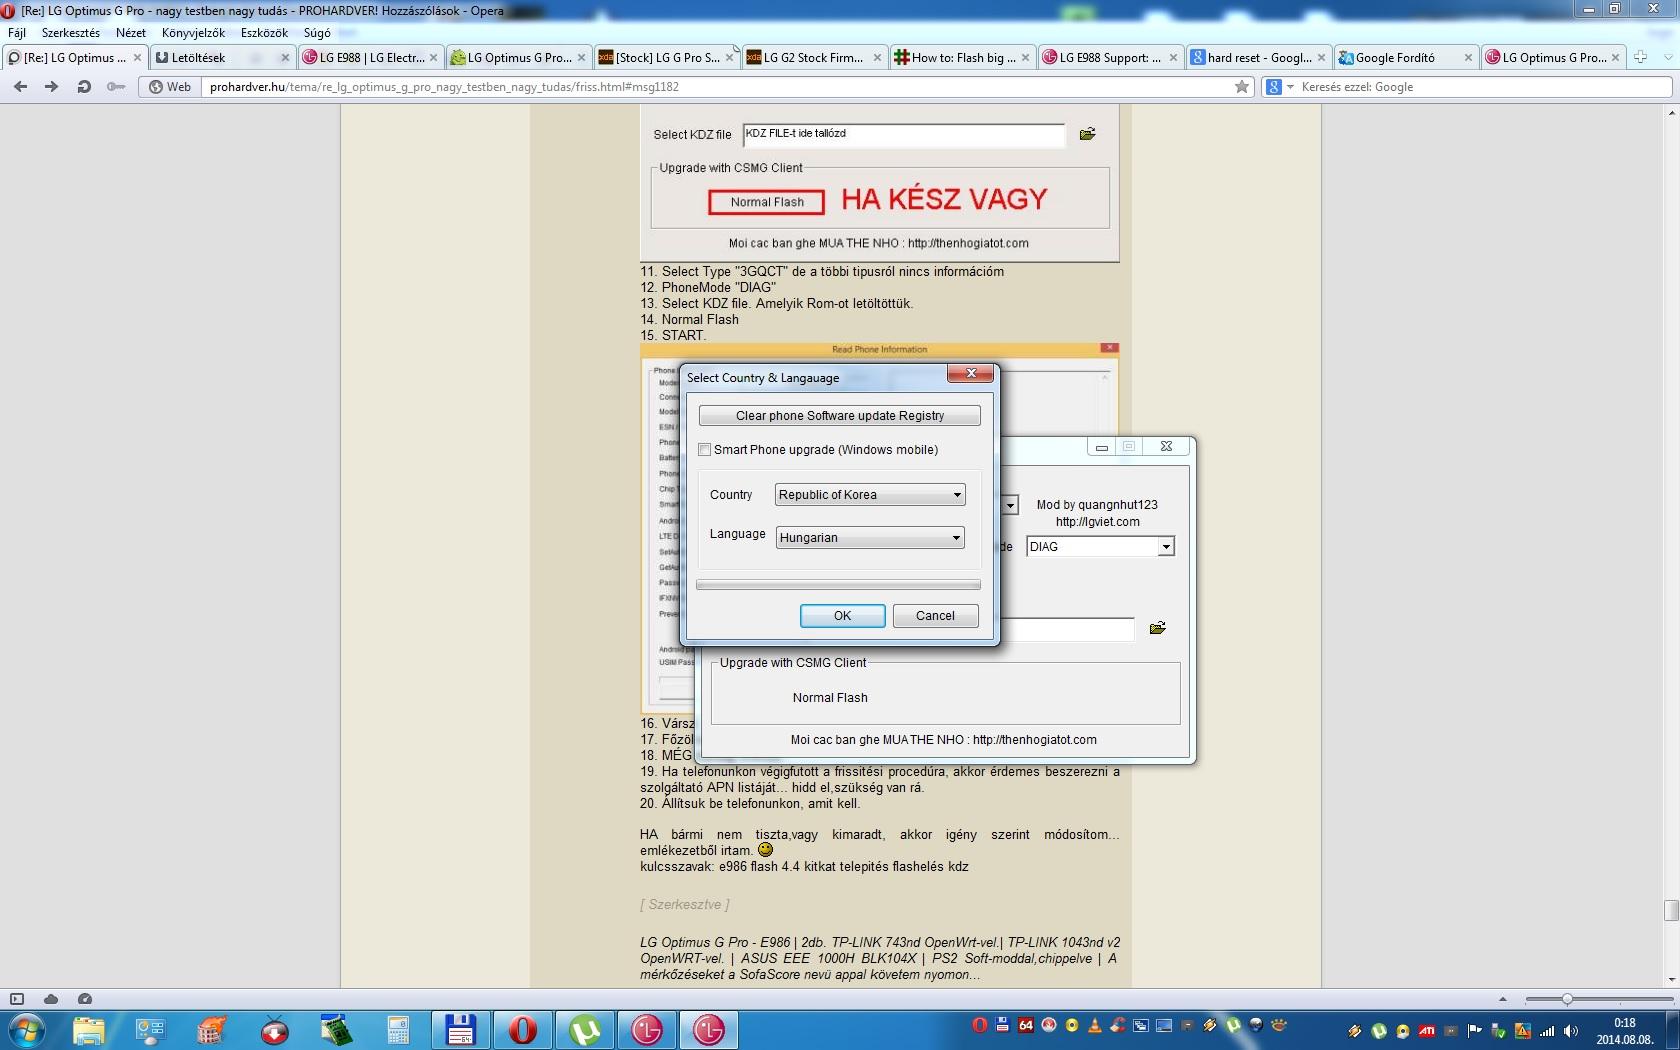Click the volume speaker tray icon
1680x1050 pixels.
1571,1030
